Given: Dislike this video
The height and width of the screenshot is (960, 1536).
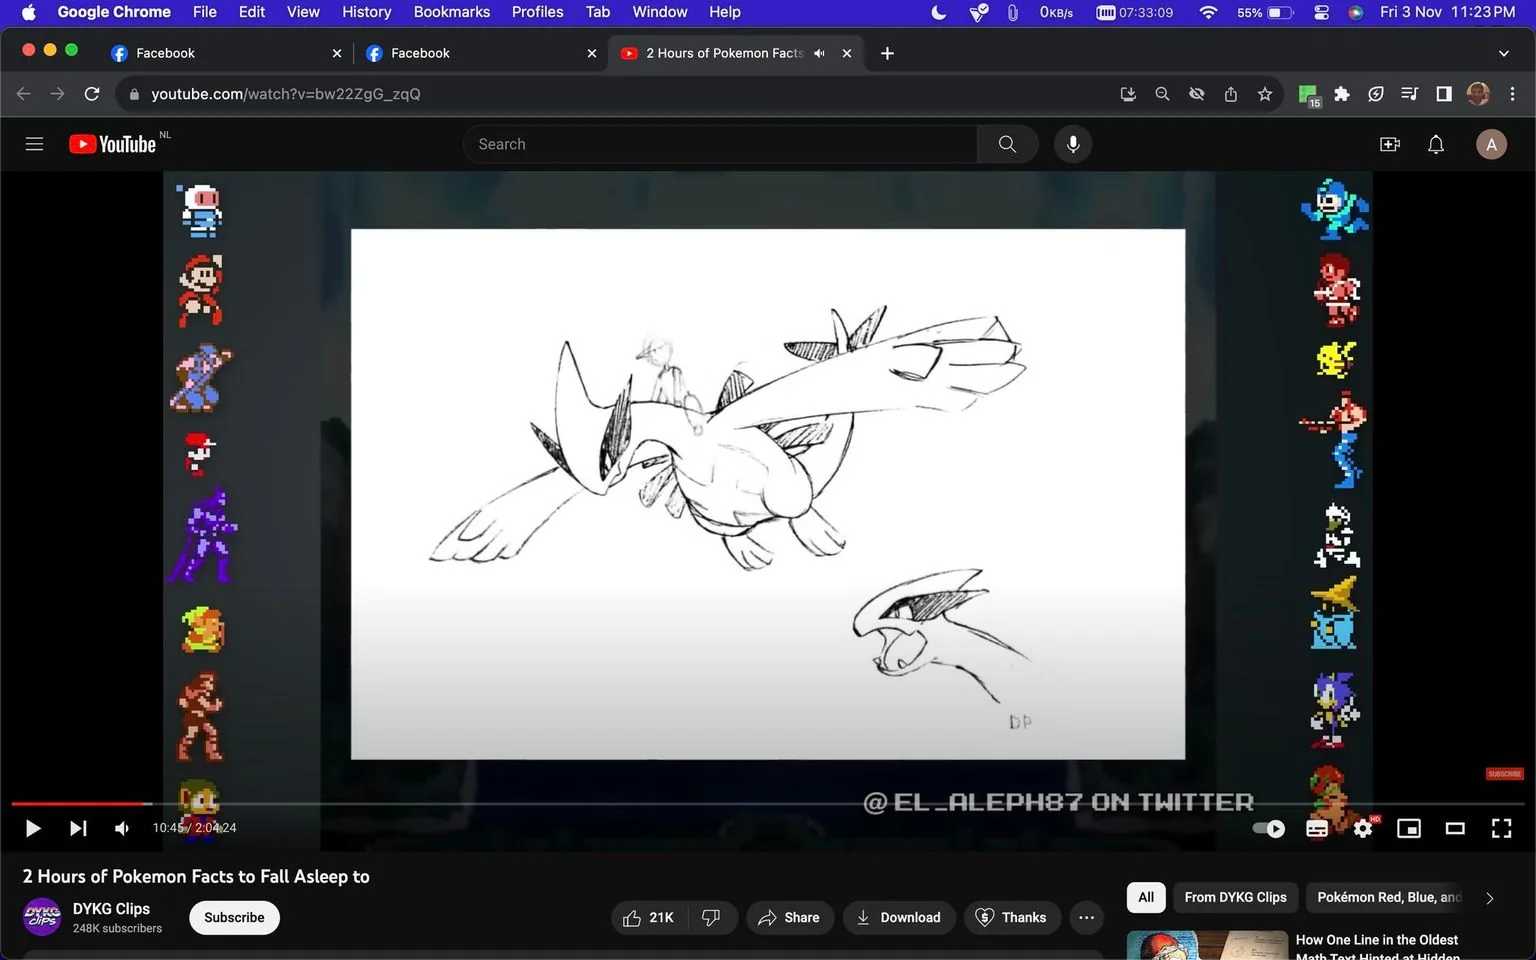Looking at the screenshot, I should tap(712, 917).
